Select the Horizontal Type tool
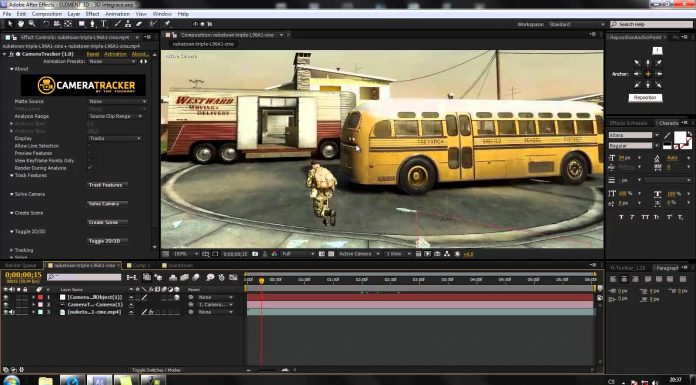The height and width of the screenshot is (385, 696). [x=103, y=24]
